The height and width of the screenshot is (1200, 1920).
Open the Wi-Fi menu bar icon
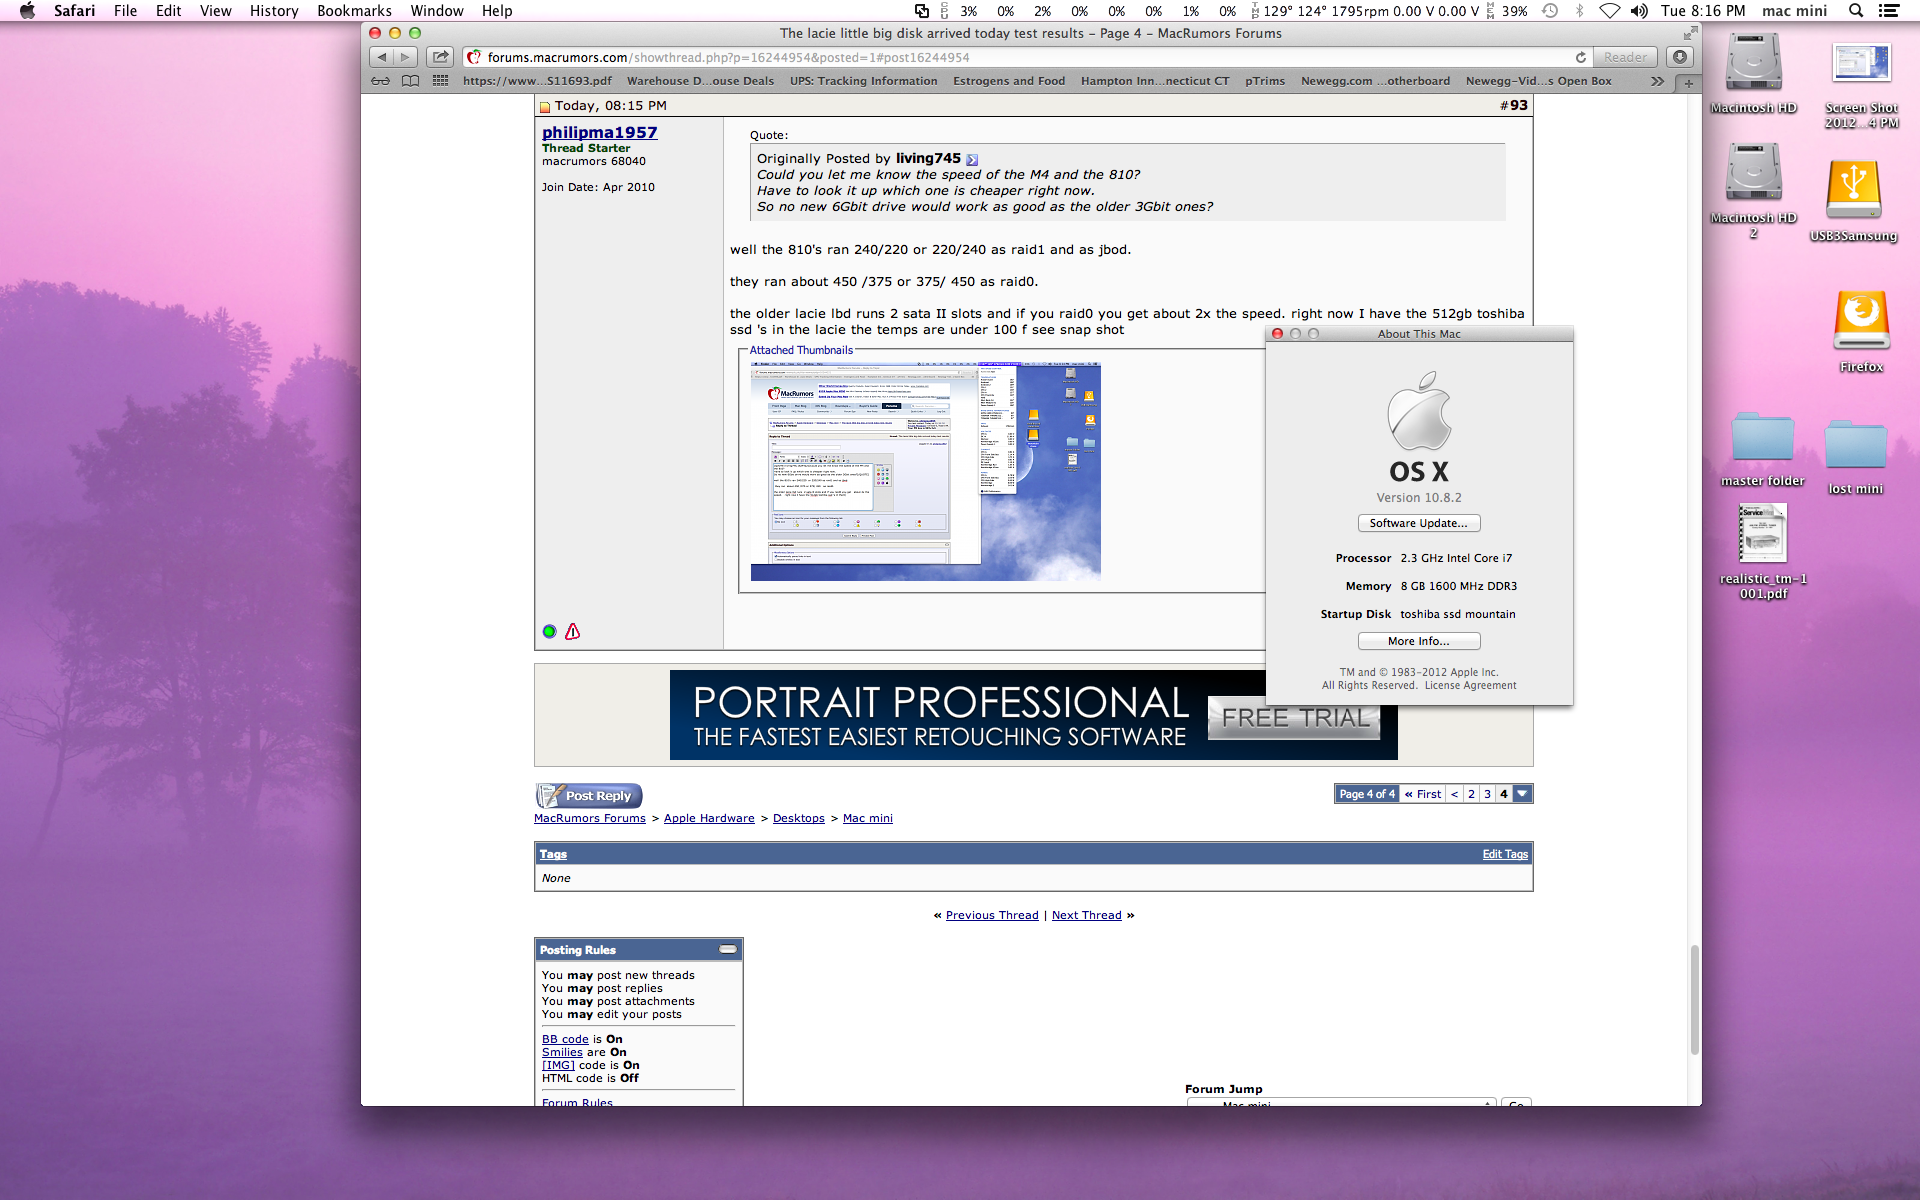click(1609, 11)
